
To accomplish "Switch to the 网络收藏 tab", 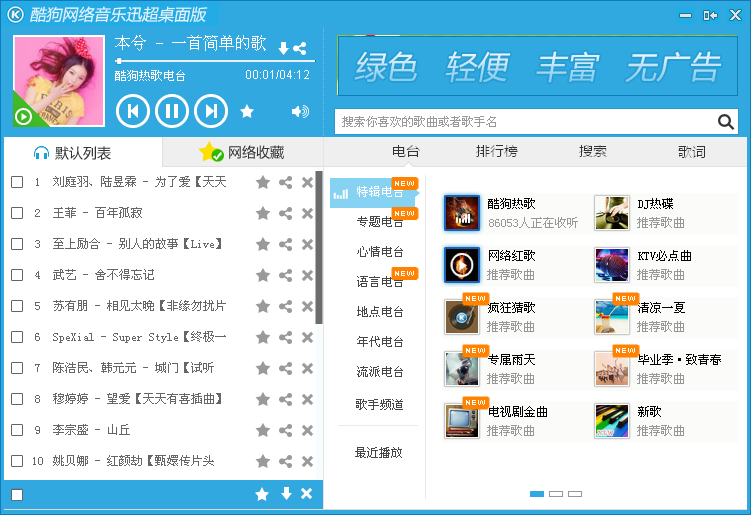I will coord(243,152).
